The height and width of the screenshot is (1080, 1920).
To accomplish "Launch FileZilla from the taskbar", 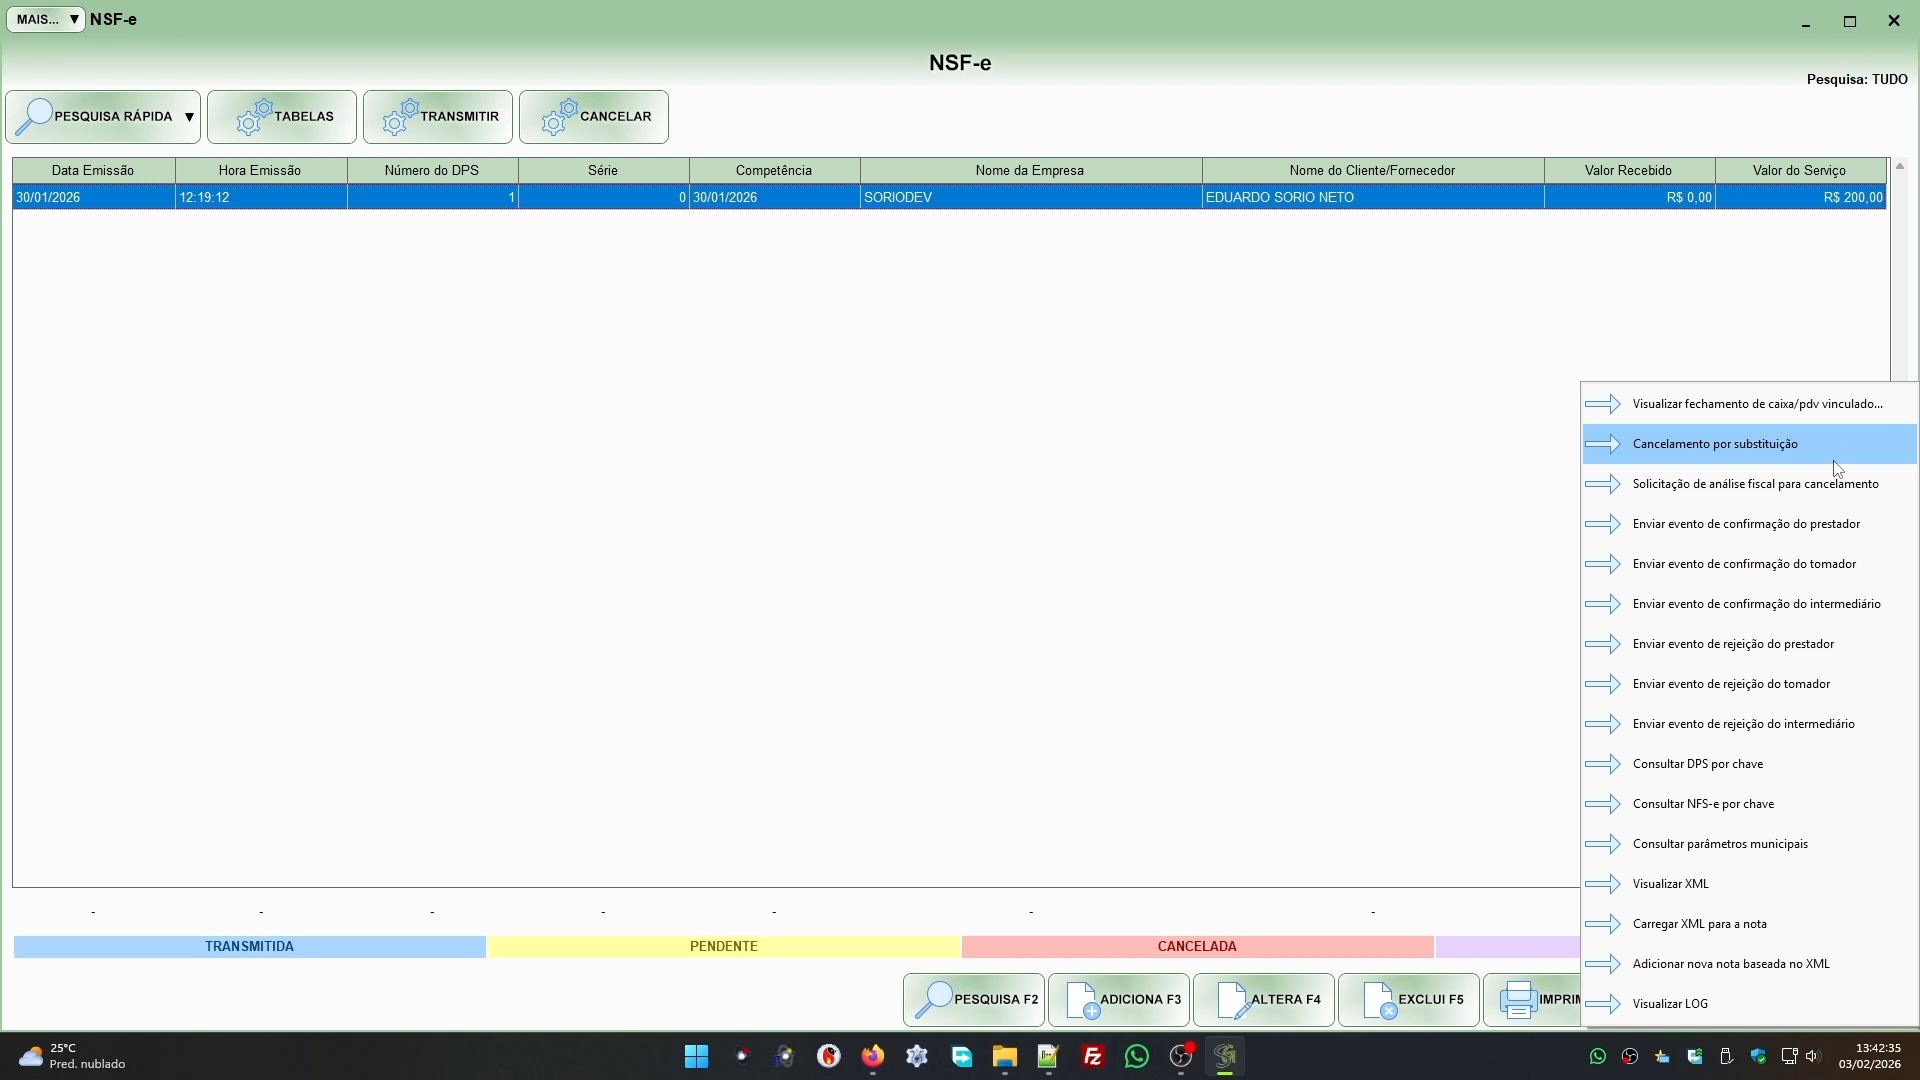I will 1092,1057.
